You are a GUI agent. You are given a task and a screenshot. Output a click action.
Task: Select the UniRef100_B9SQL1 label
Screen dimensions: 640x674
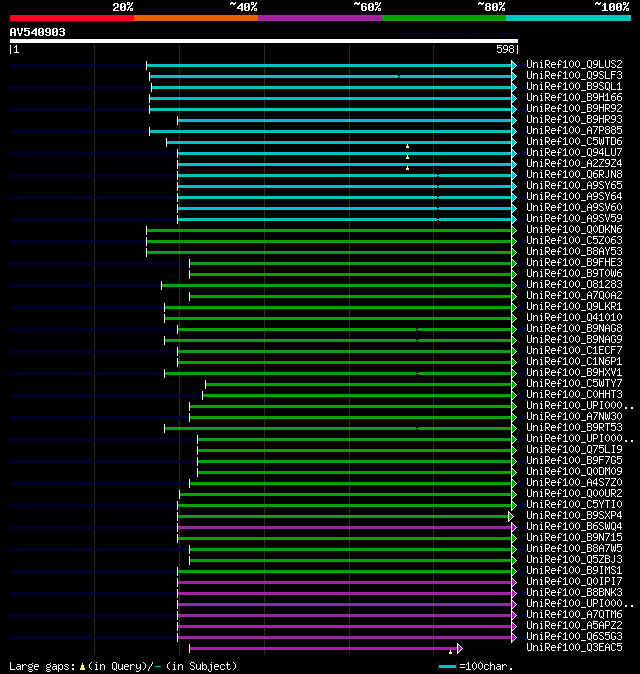coord(574,86)
